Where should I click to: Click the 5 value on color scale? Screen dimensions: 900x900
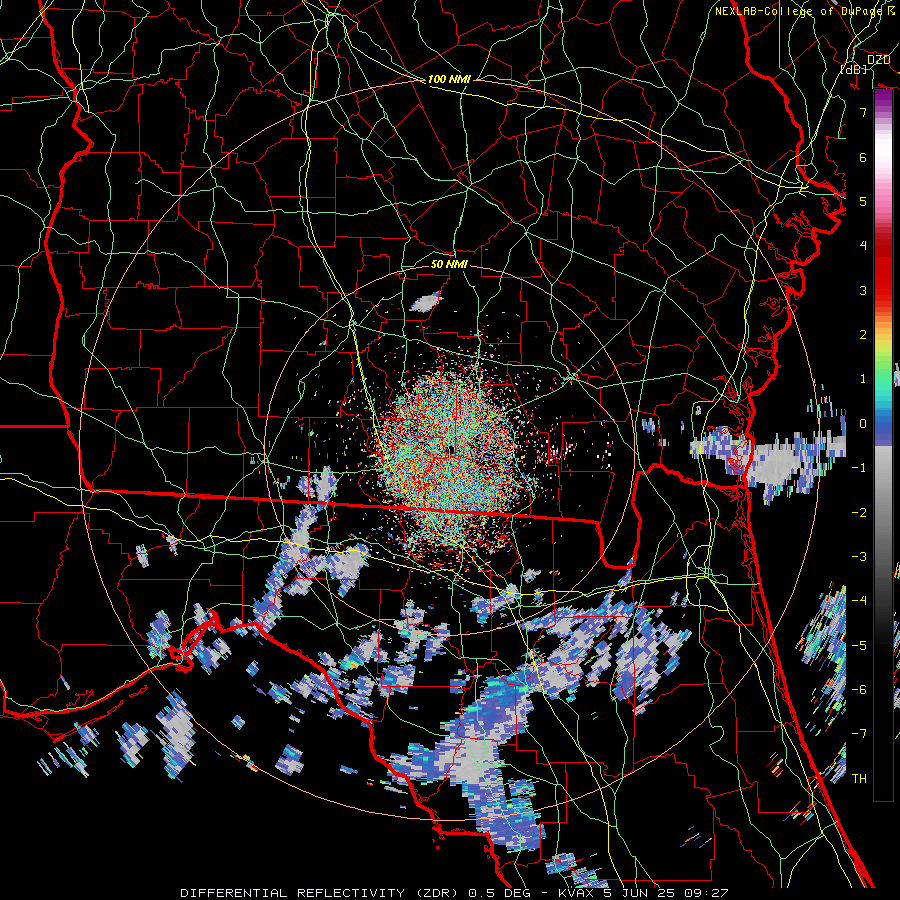point(863,201)
